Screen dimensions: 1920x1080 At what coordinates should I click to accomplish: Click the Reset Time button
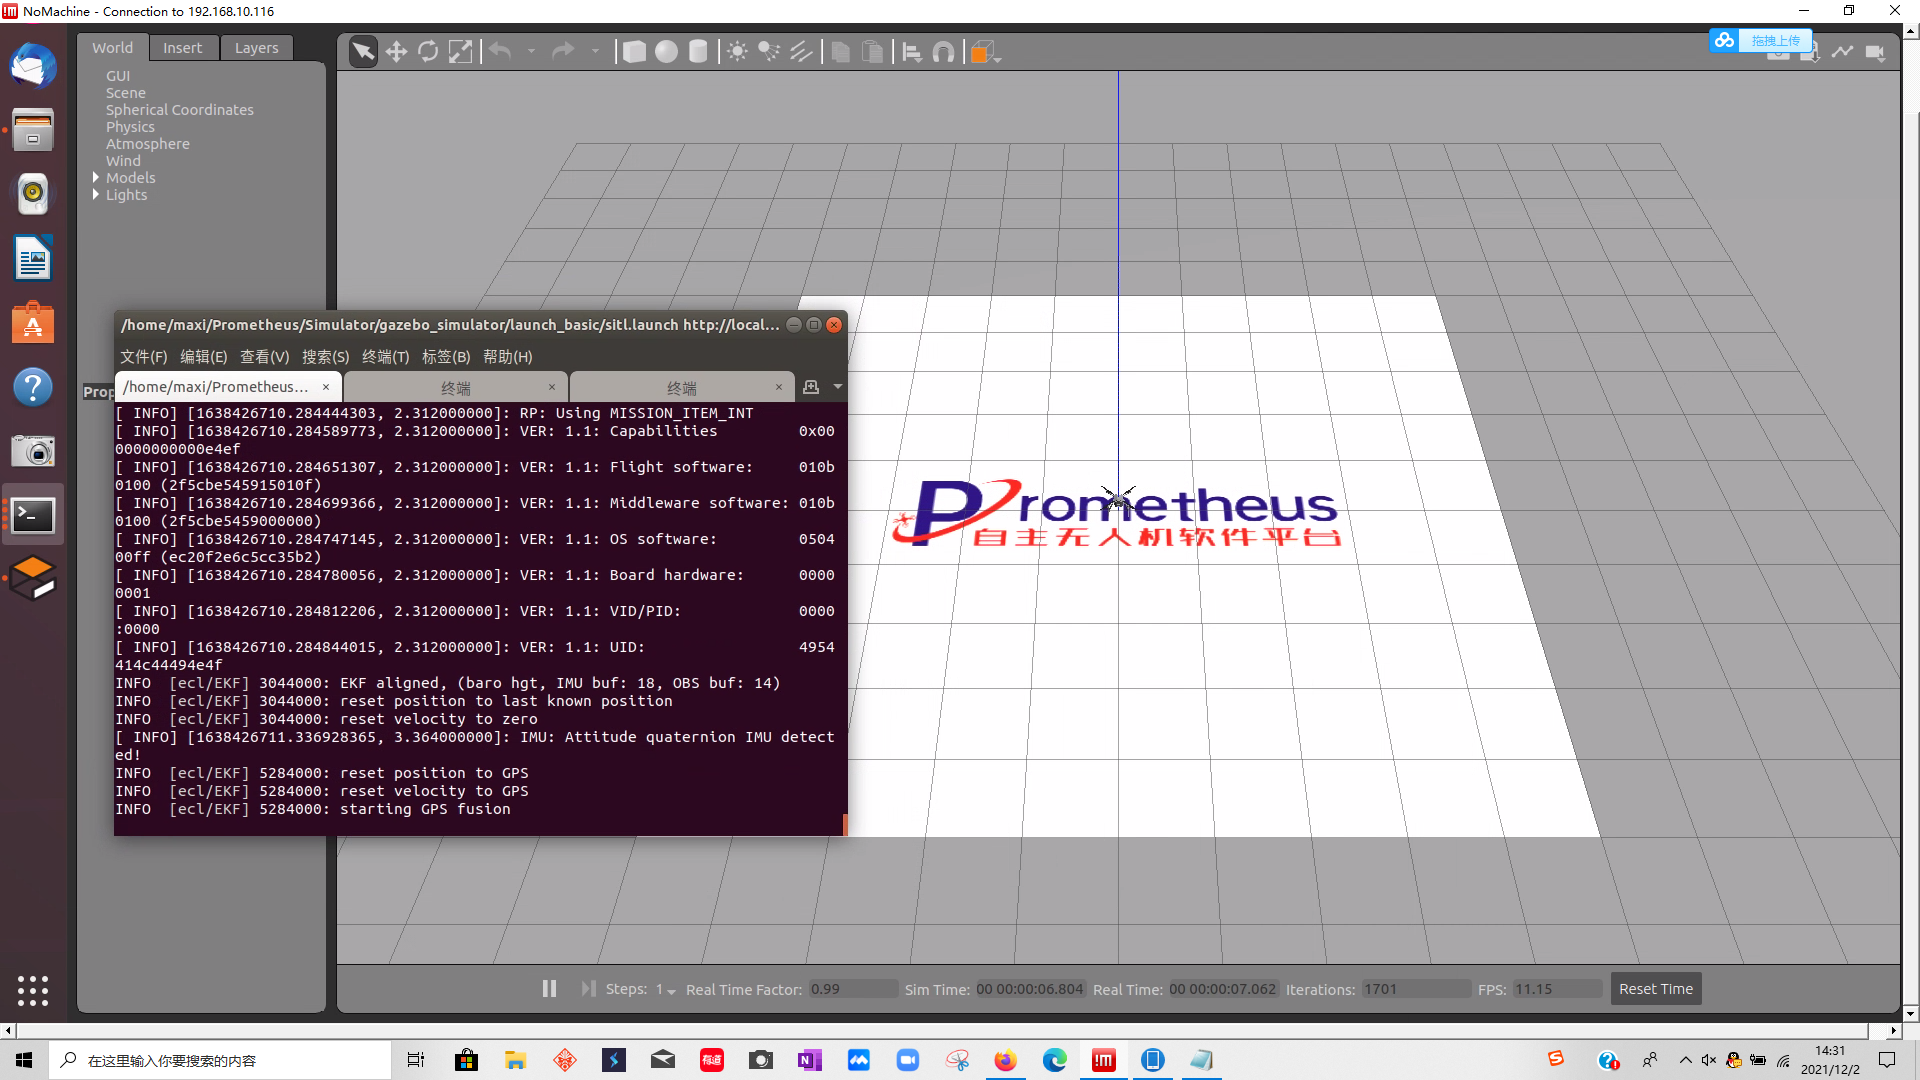pos(1656,989)
